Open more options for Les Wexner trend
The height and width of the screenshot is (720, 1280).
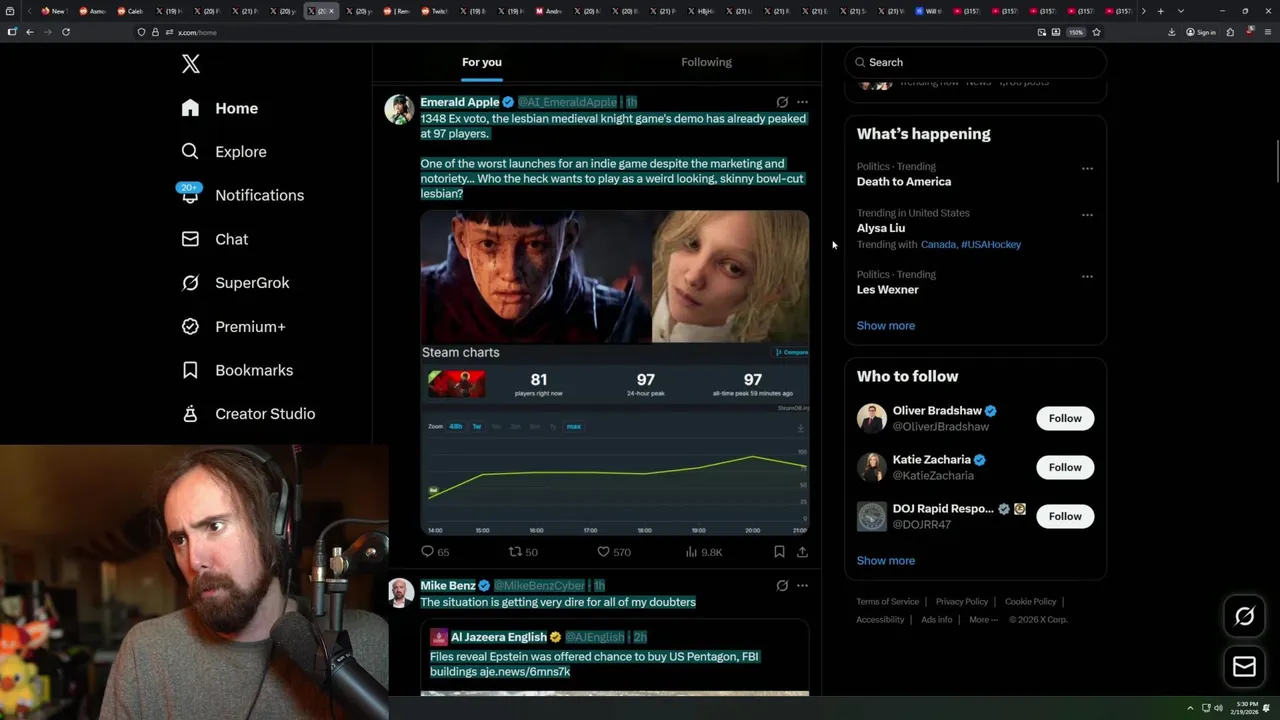point(1087,276)
